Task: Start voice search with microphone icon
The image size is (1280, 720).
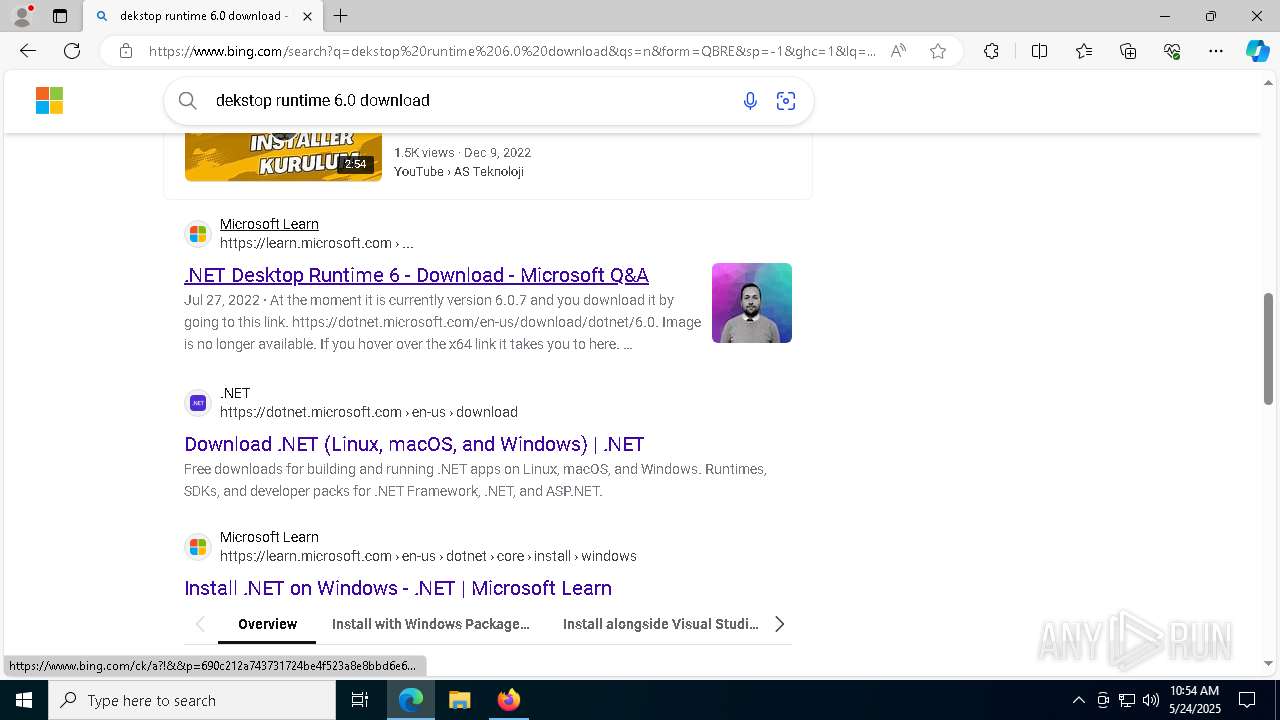Action: pos(750,100)
